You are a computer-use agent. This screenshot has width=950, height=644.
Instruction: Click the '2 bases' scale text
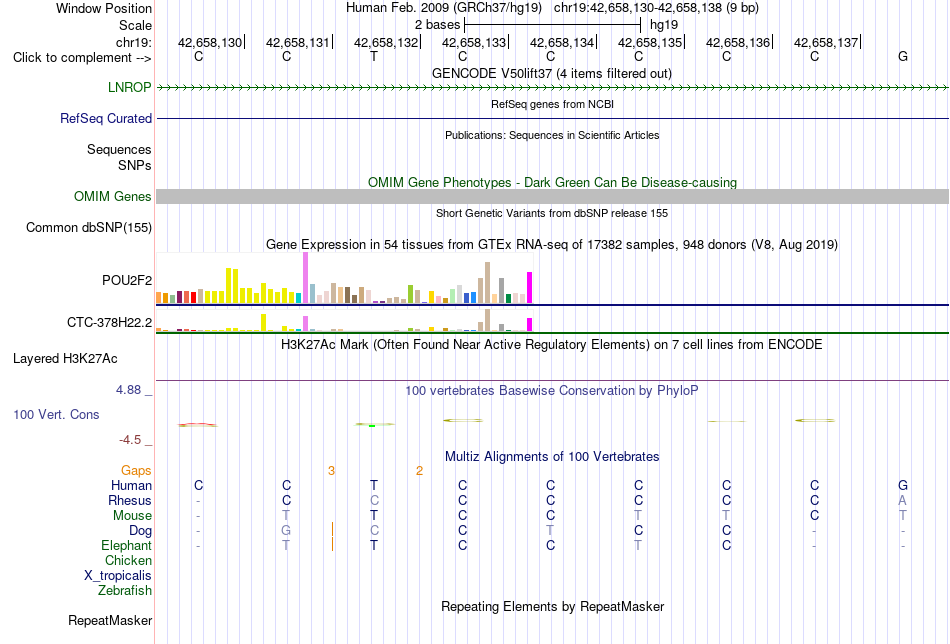point(437,25)
